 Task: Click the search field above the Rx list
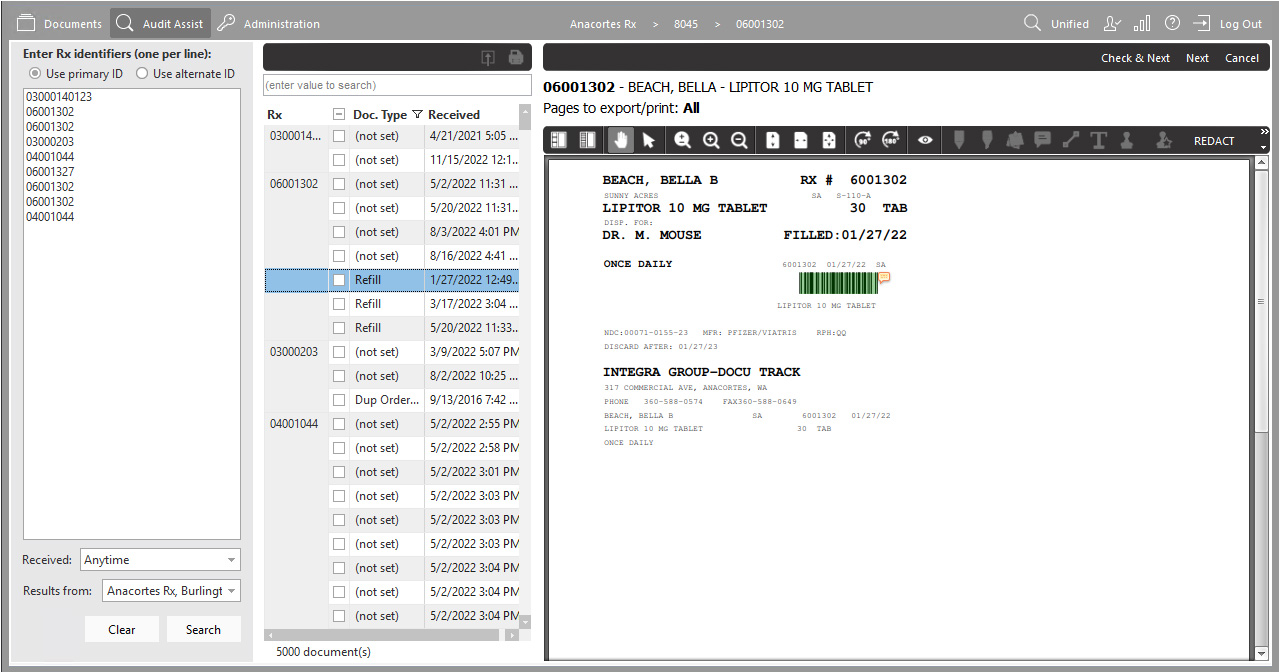pyautogui.click(x=397, y=86)
